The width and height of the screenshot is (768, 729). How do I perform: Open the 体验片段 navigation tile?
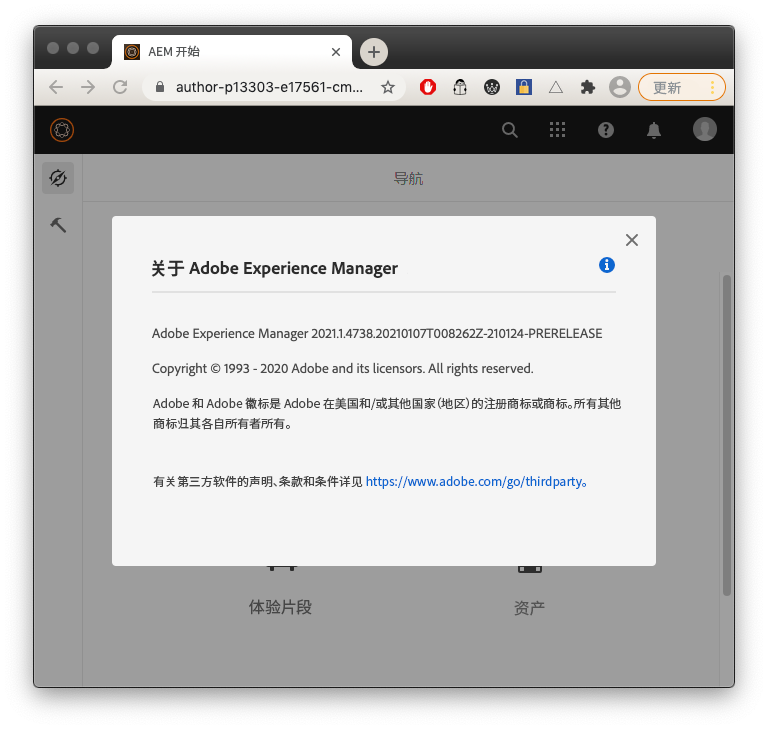coord(280,607)
